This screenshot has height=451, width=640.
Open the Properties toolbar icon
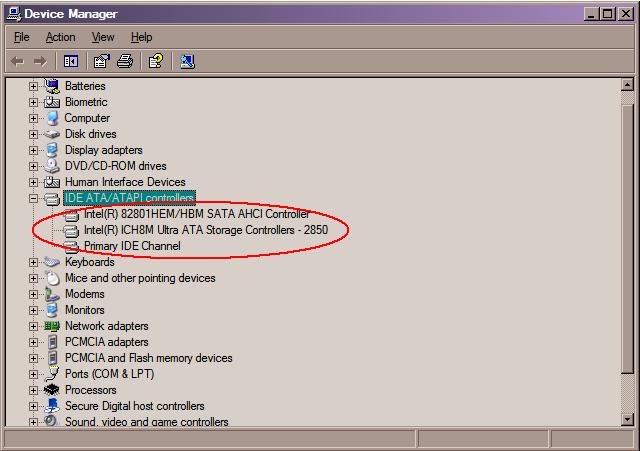pos(102,62)
